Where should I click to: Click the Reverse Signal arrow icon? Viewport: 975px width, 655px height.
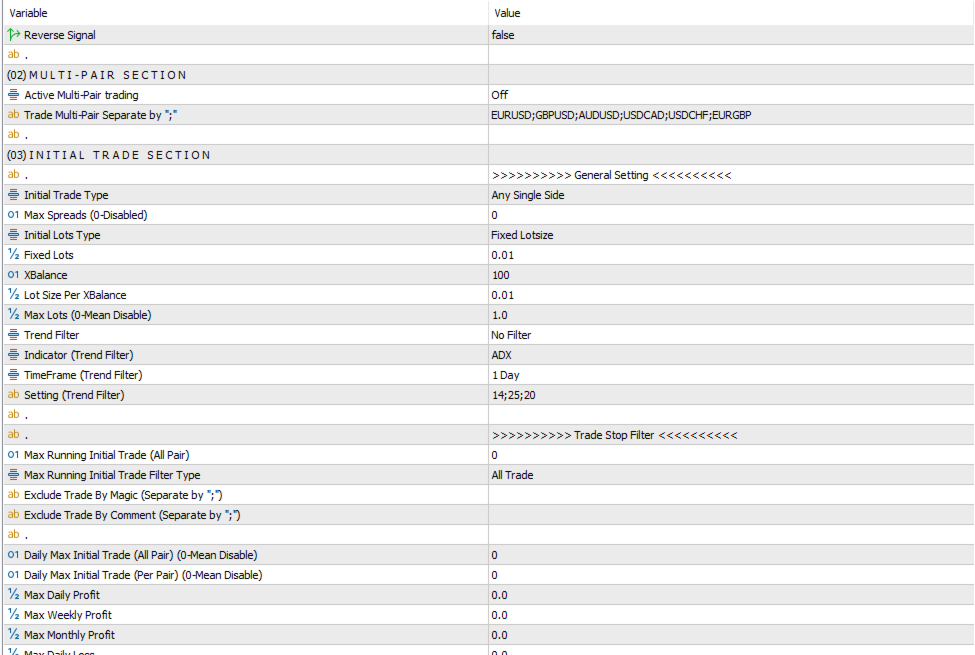tap(13, 35)
